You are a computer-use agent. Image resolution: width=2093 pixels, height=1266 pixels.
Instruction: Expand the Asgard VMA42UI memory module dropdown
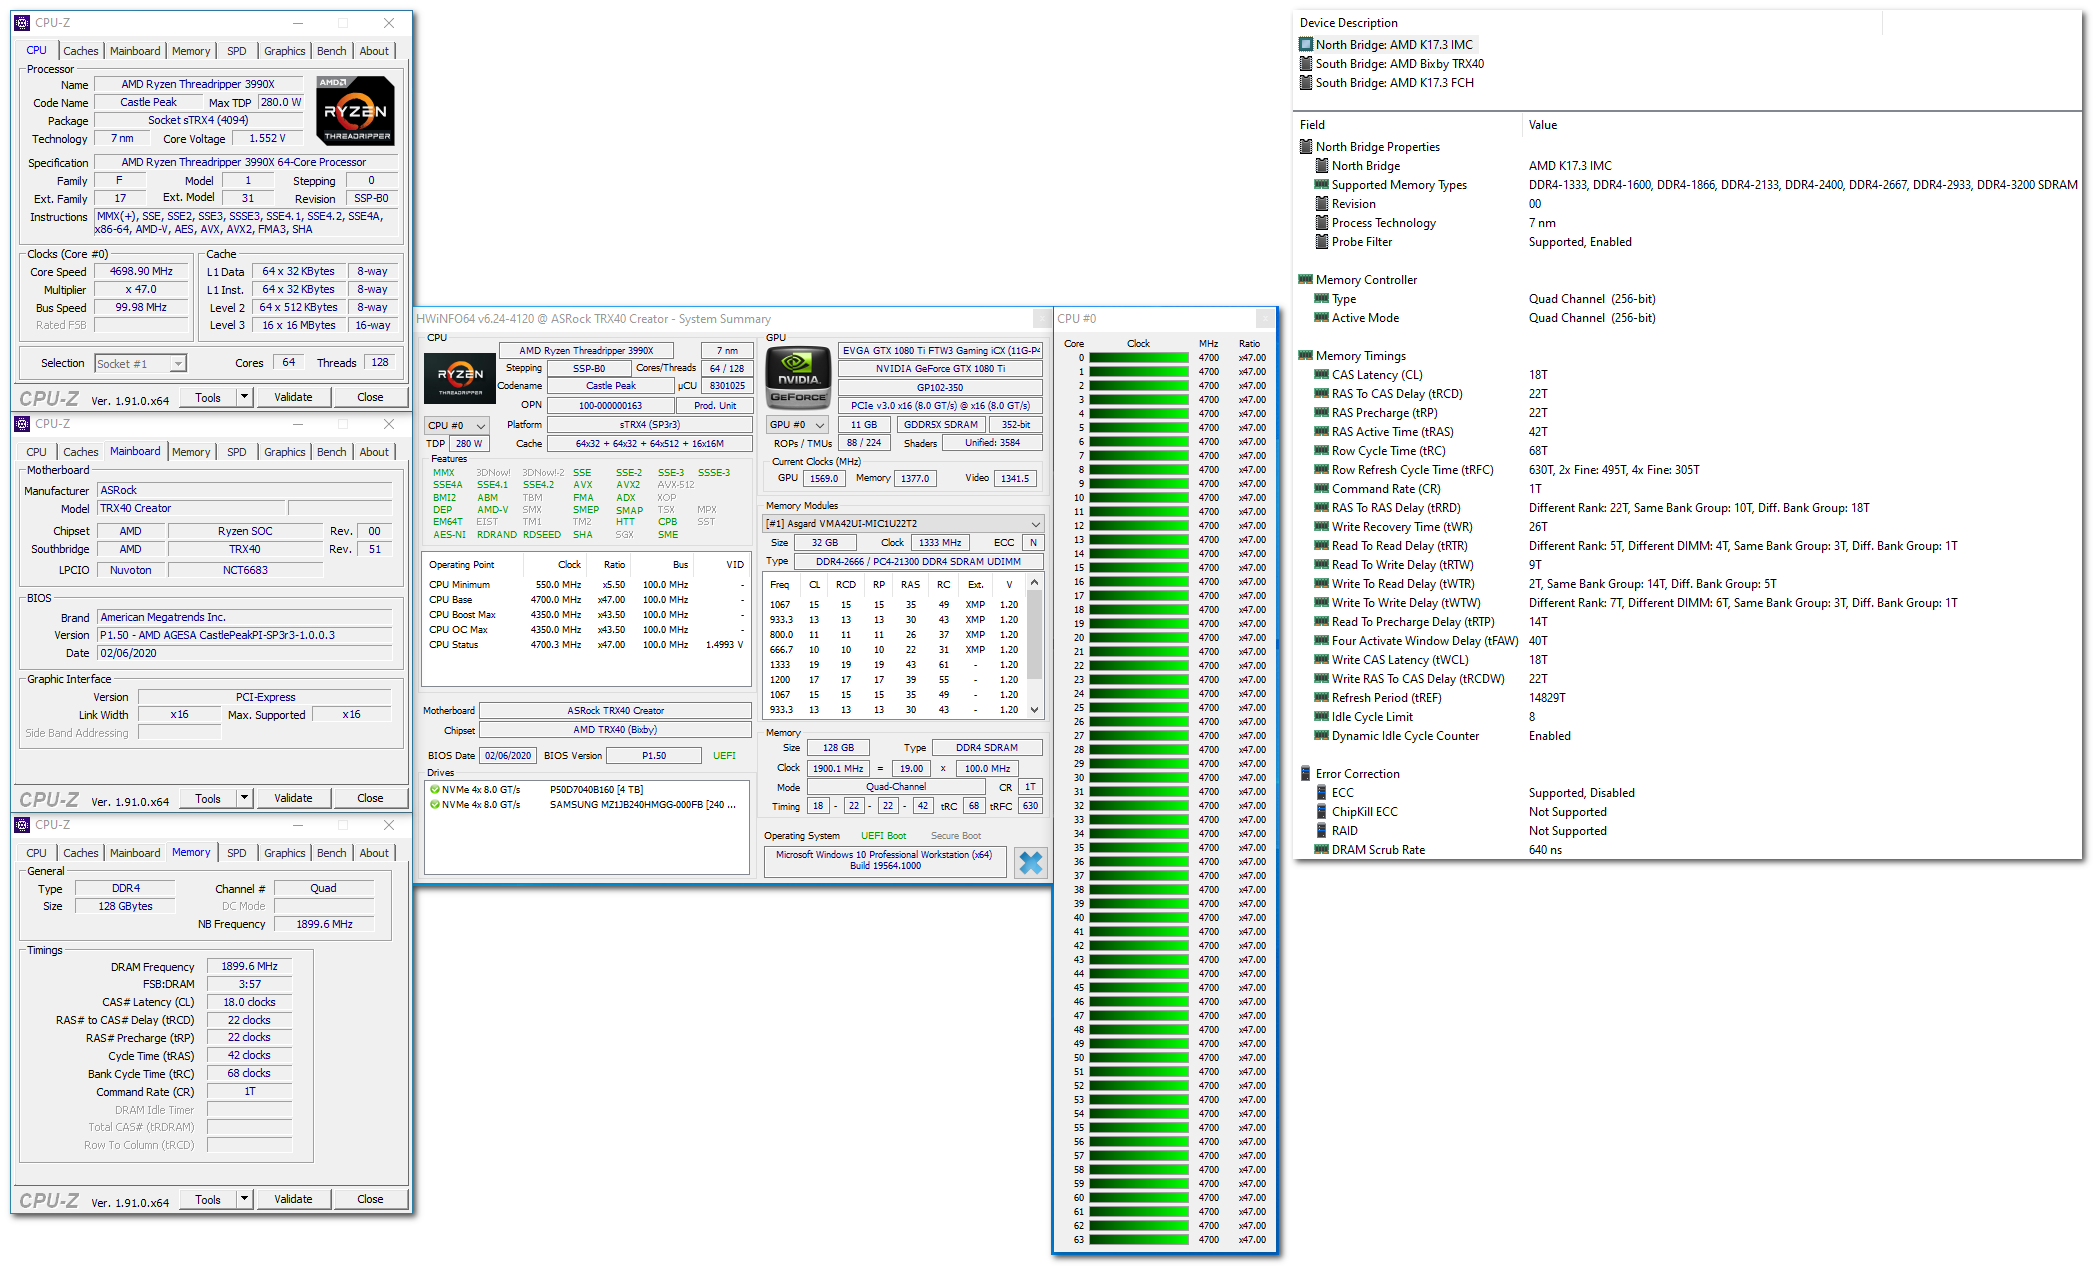[x=904, y=524]
